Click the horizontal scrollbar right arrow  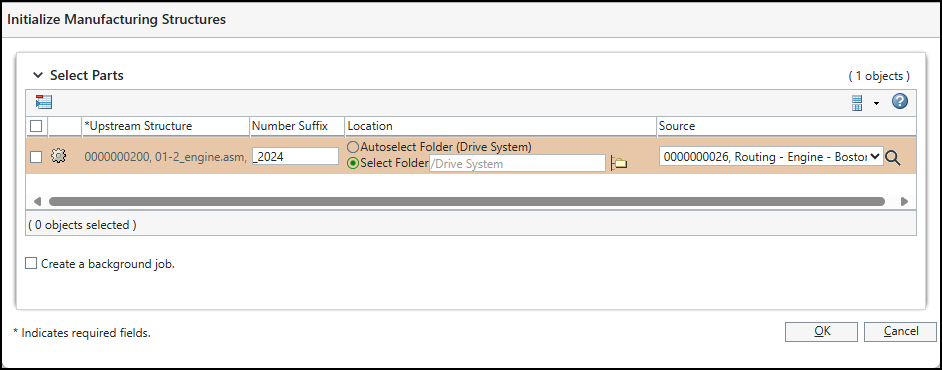click(x=904, y=201)
